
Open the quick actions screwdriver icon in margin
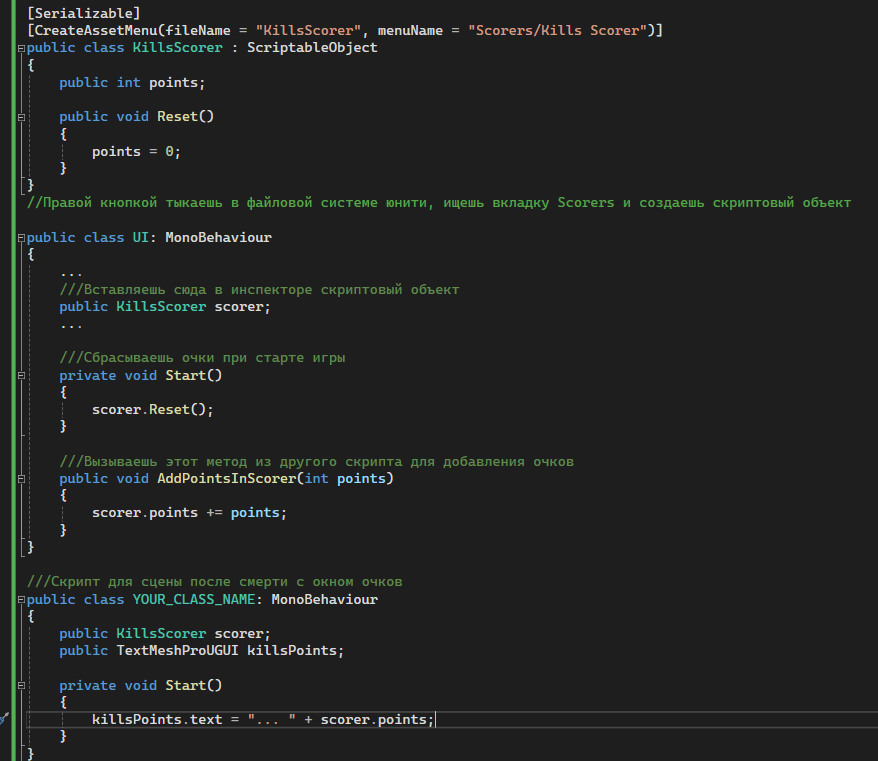click(3, 718)
